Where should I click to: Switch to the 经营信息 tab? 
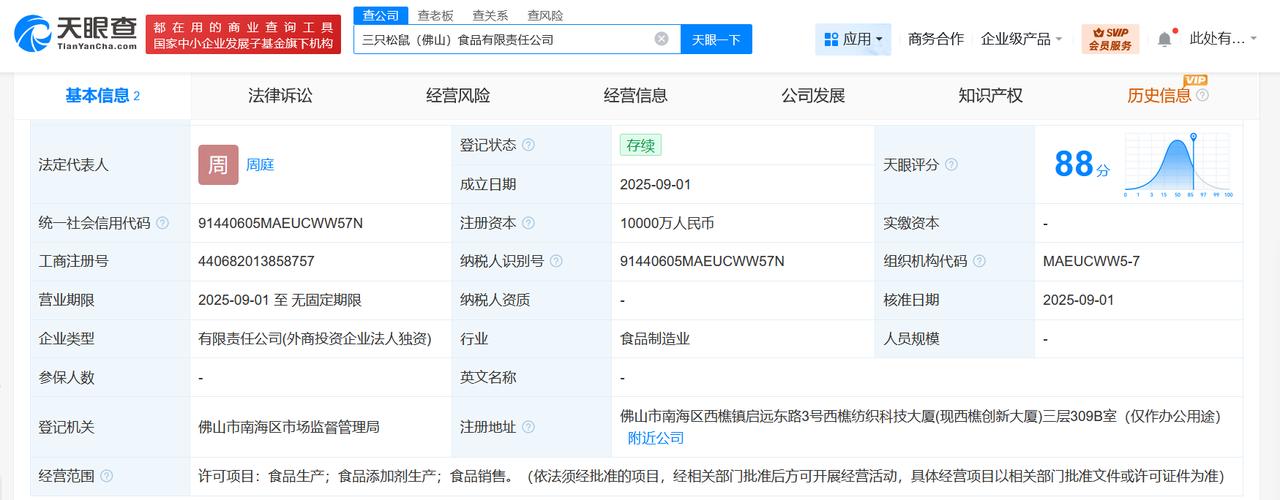click(x=636, y=96)
